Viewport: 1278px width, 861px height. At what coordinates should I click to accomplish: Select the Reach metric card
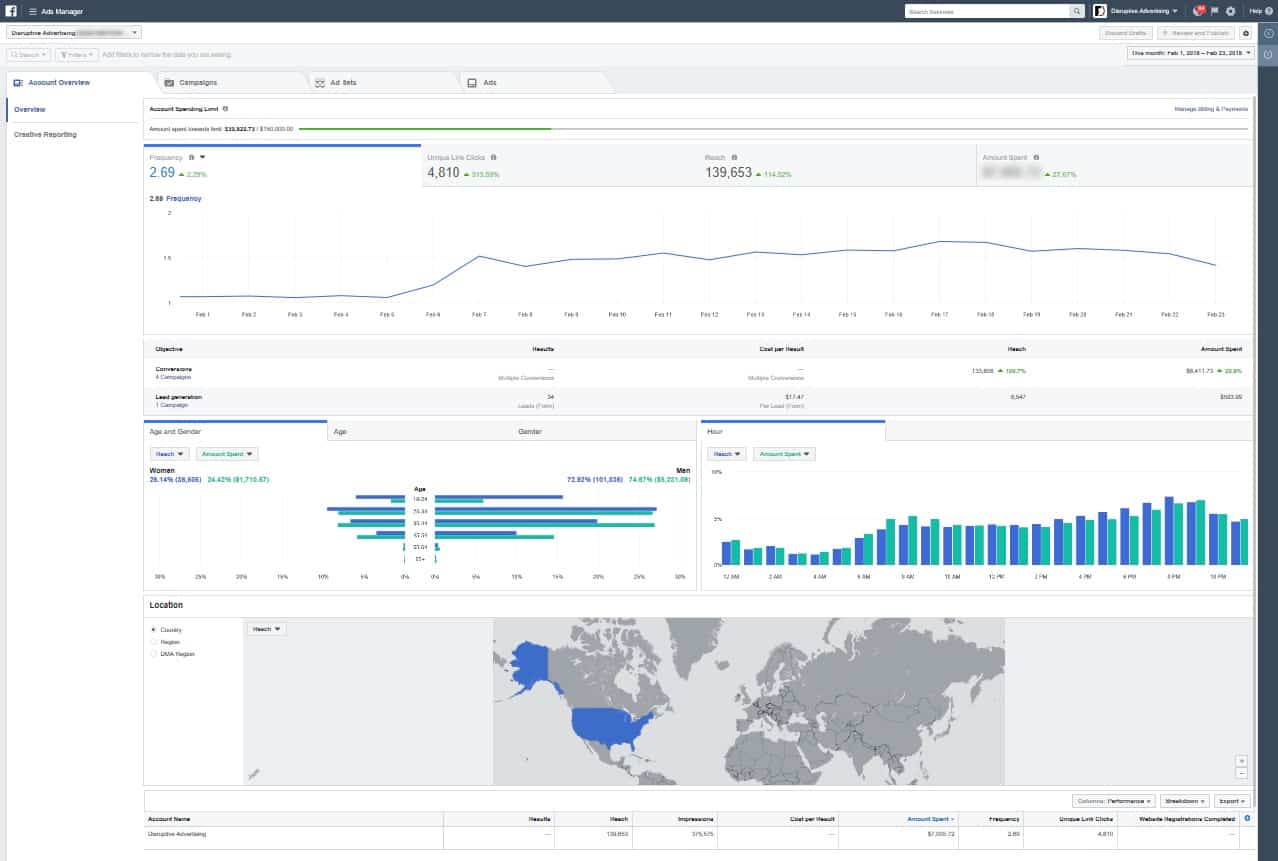click(x=836, y=166)
